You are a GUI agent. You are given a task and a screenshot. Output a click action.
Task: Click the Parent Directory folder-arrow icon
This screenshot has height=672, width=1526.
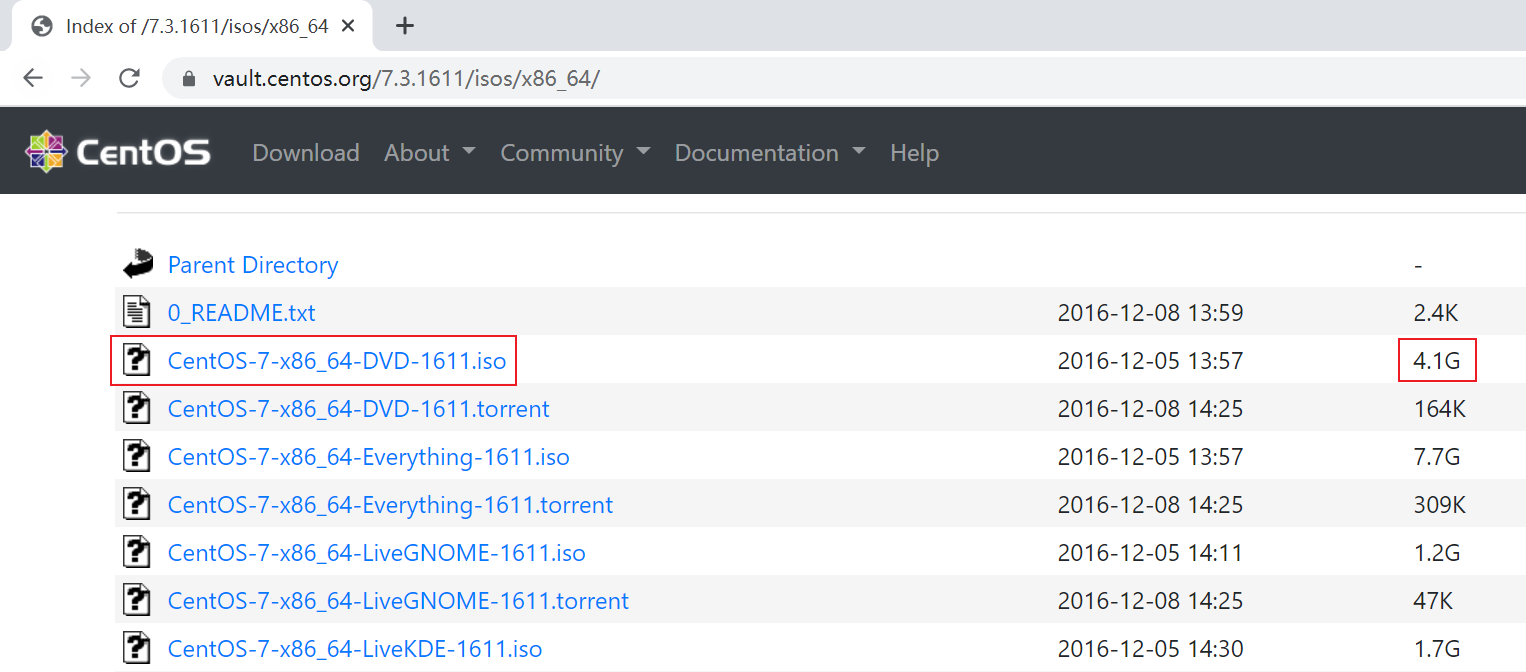point(137,264)
